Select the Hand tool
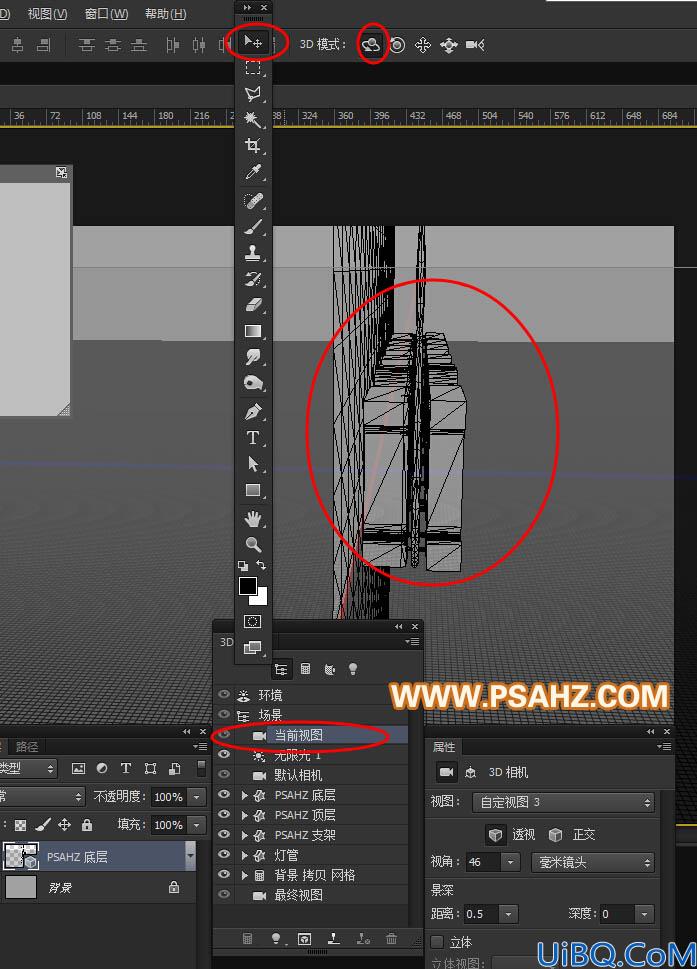This screenshot has width=697, height=969. [253, 519]
